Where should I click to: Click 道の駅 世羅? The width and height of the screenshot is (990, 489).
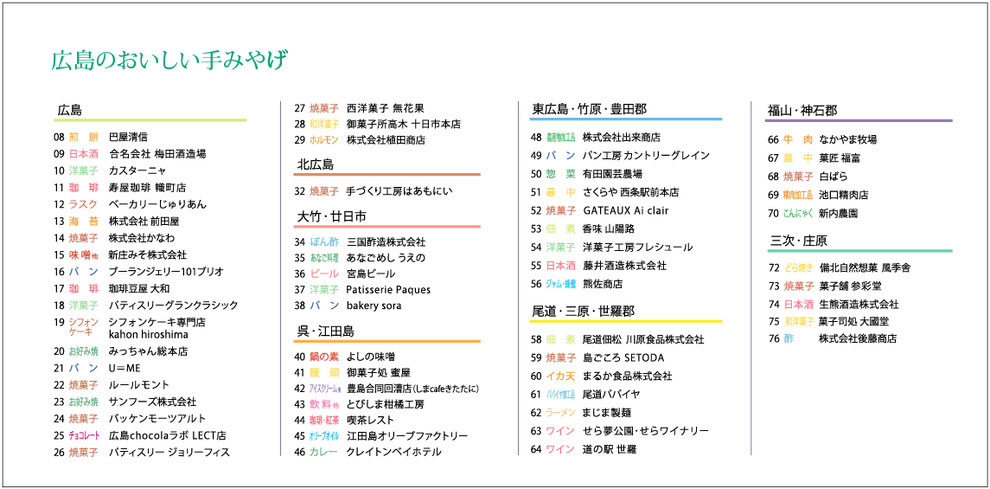tap(609, 449)
